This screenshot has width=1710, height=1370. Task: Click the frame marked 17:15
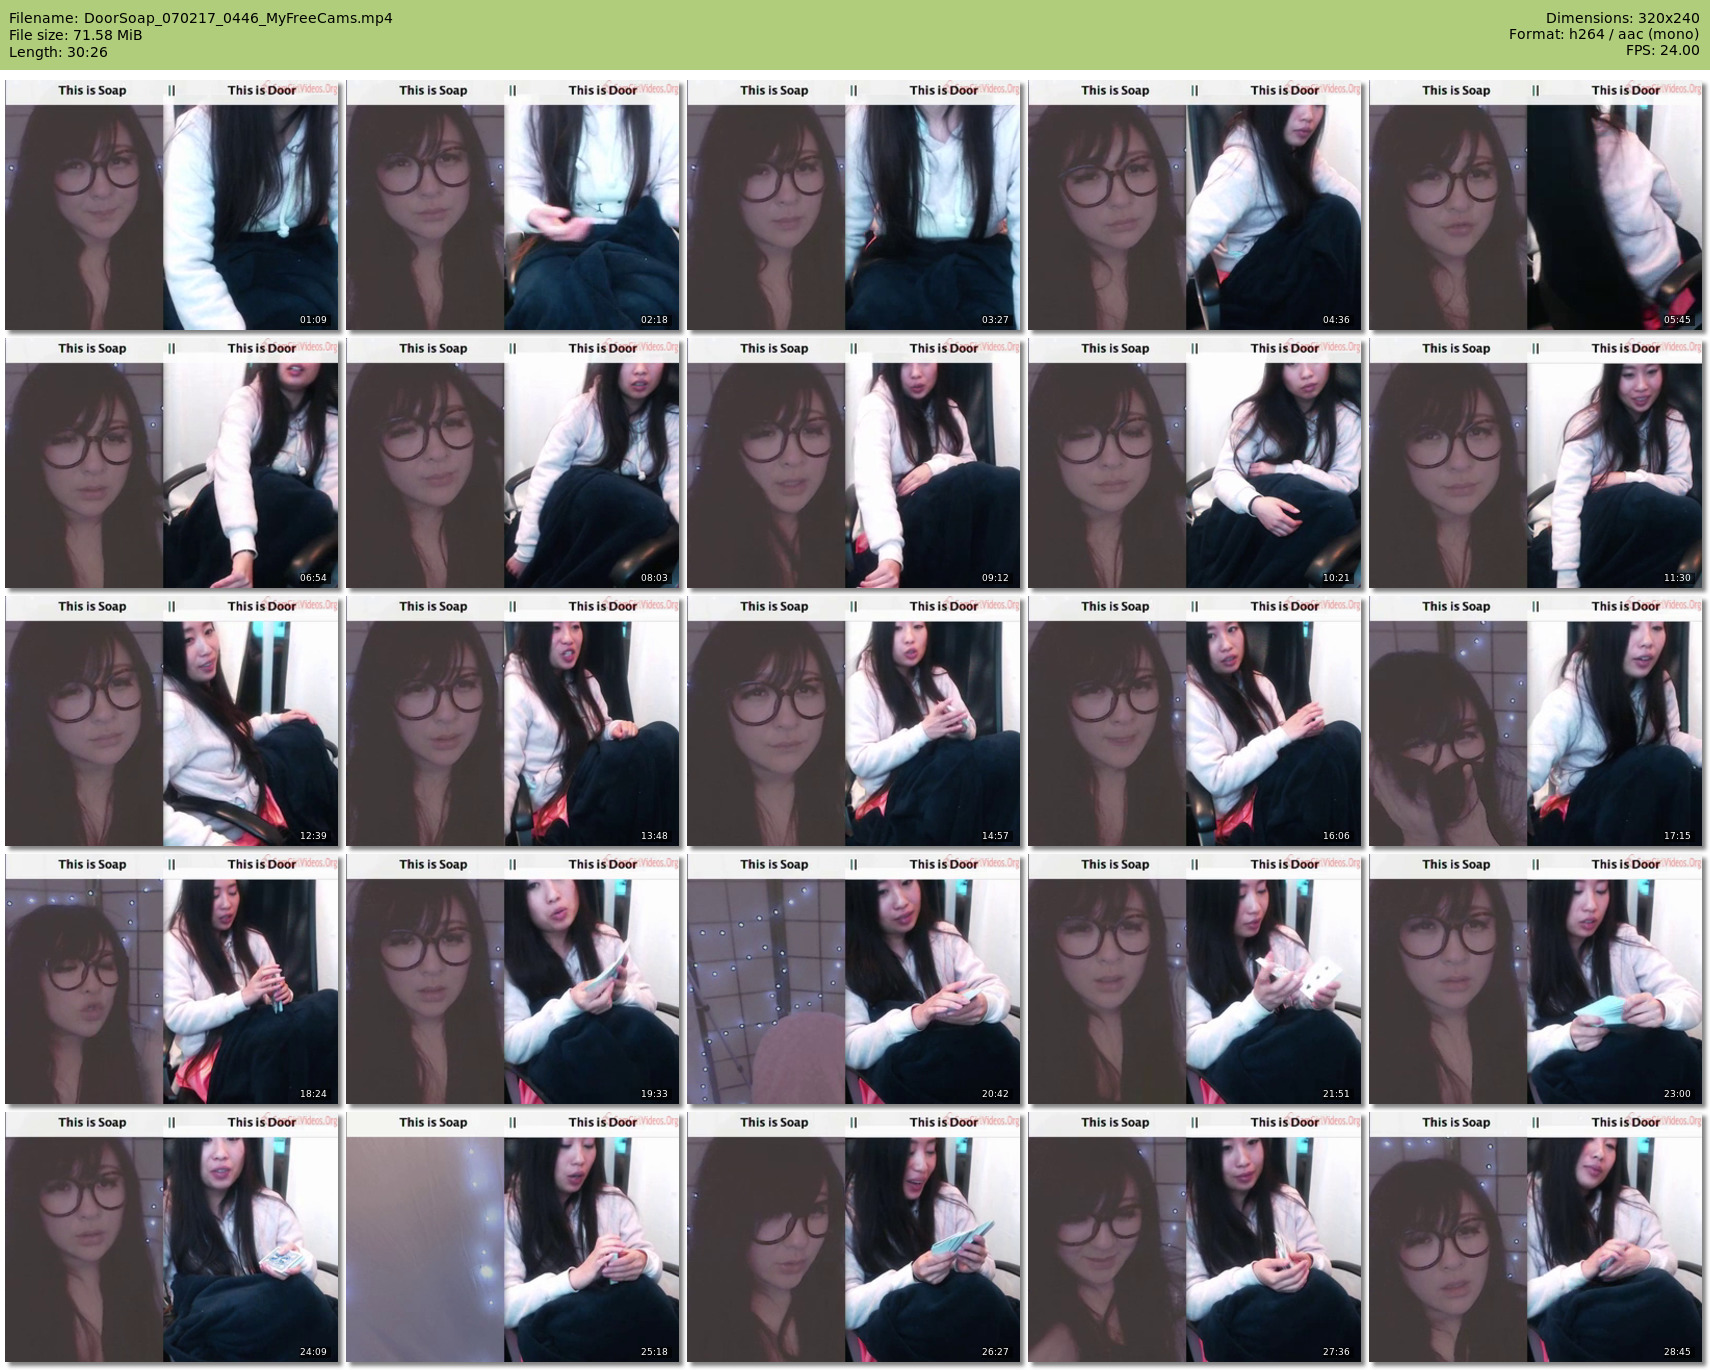coord(1536,721)
